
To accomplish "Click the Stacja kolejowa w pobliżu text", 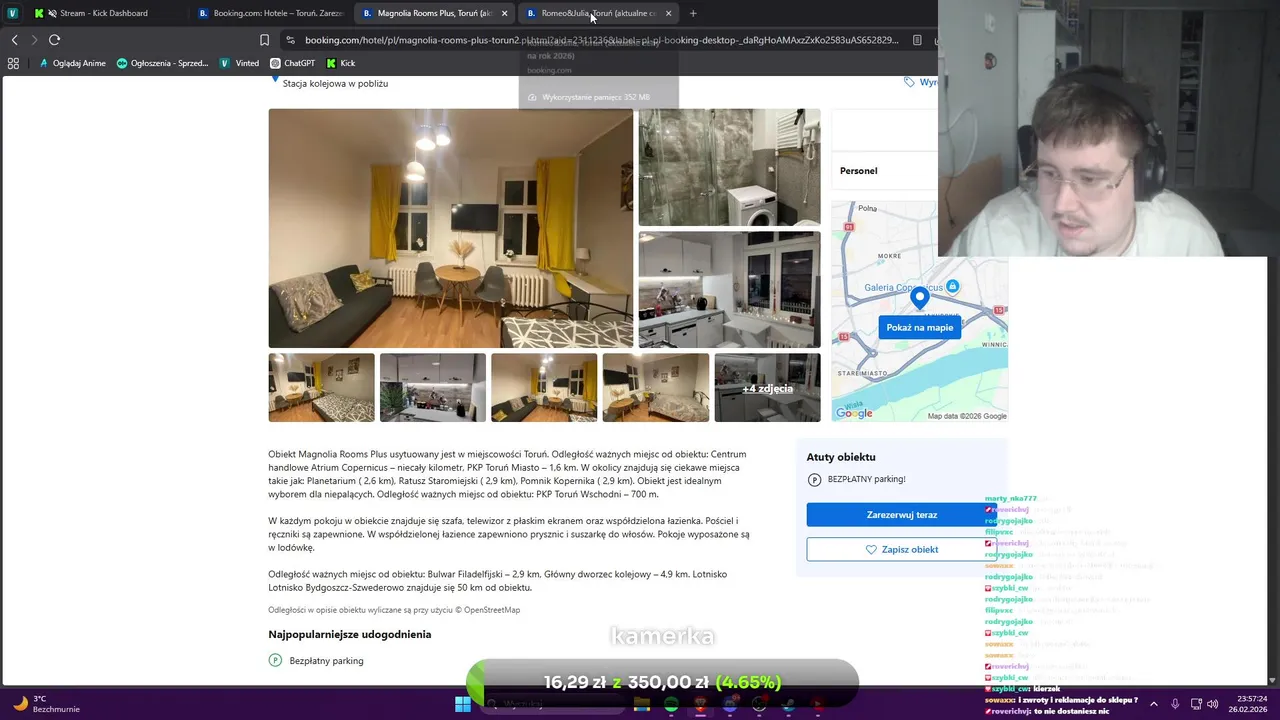I will 335,83.
